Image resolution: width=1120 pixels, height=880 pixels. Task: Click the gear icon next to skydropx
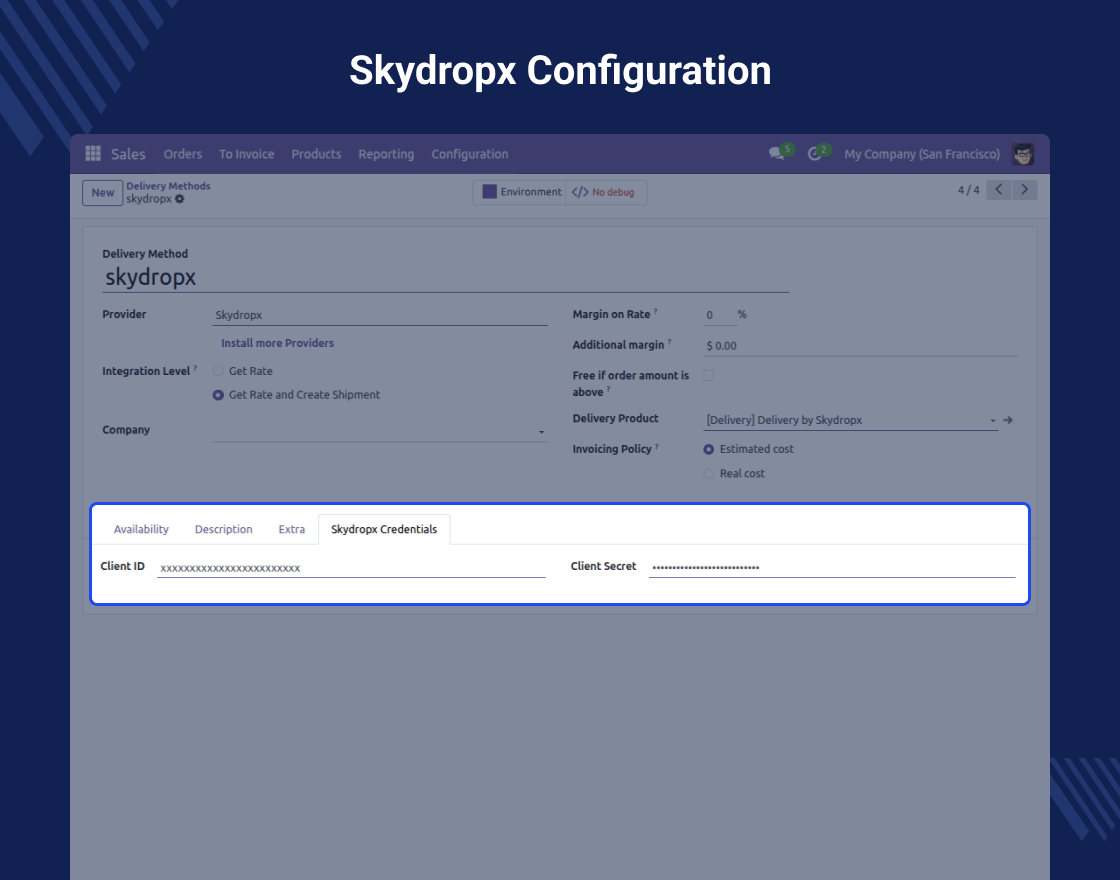180,199
